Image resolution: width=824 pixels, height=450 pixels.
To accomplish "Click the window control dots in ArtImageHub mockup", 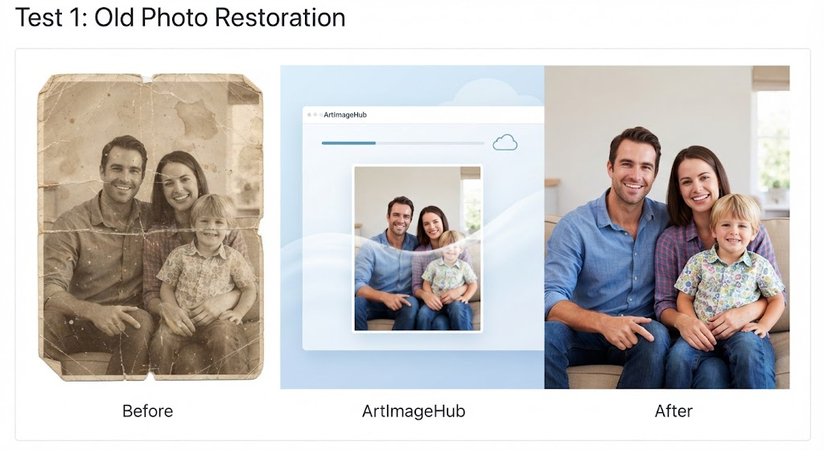I will point(314,115).
